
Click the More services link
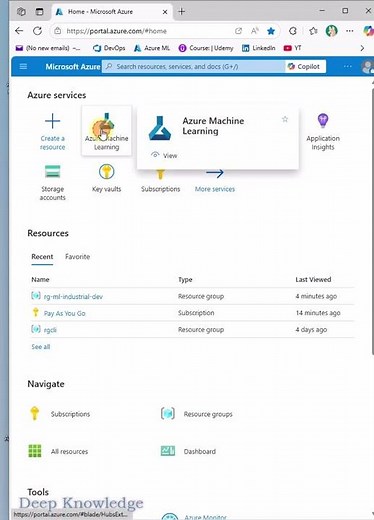pyautogui.click(x=215, y=189)
